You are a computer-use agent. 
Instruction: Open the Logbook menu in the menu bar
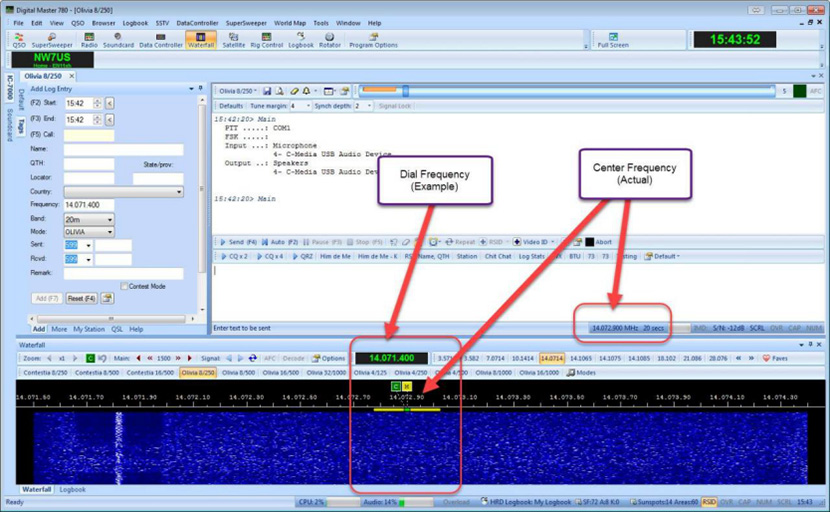tap(134, 22)
